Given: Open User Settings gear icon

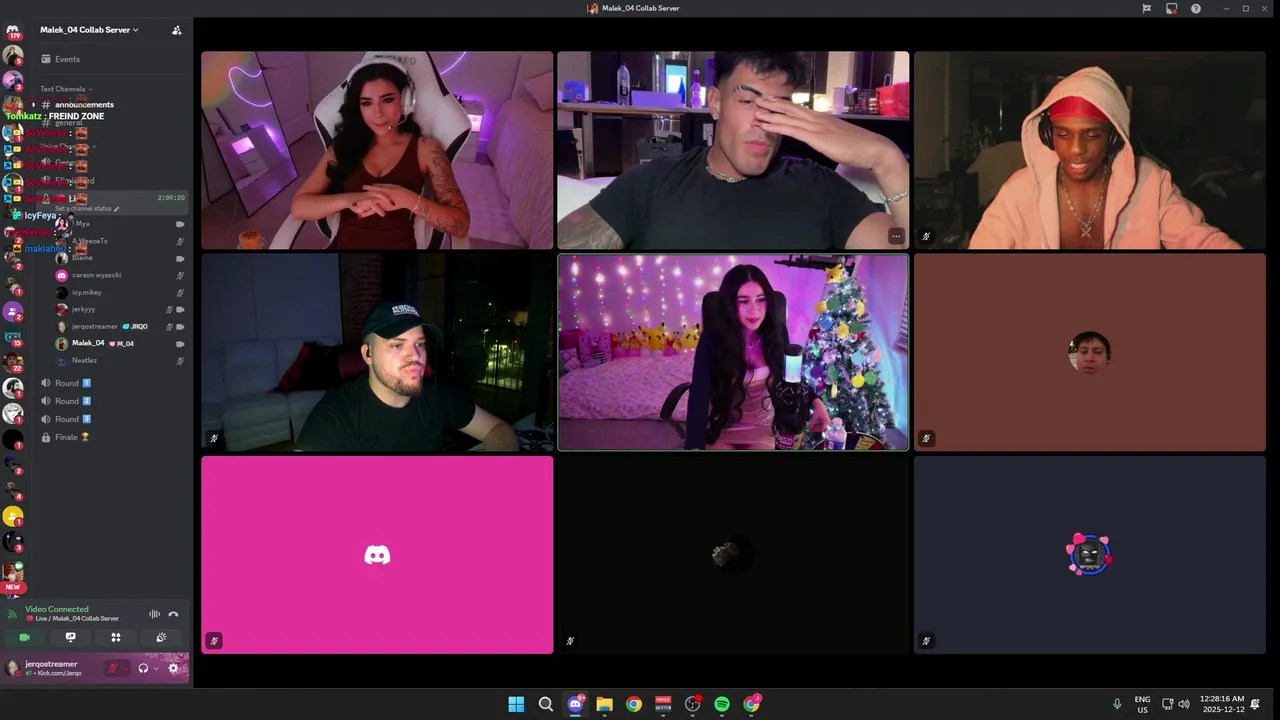Looking at the screenshot, I should (x=173, y=668).
